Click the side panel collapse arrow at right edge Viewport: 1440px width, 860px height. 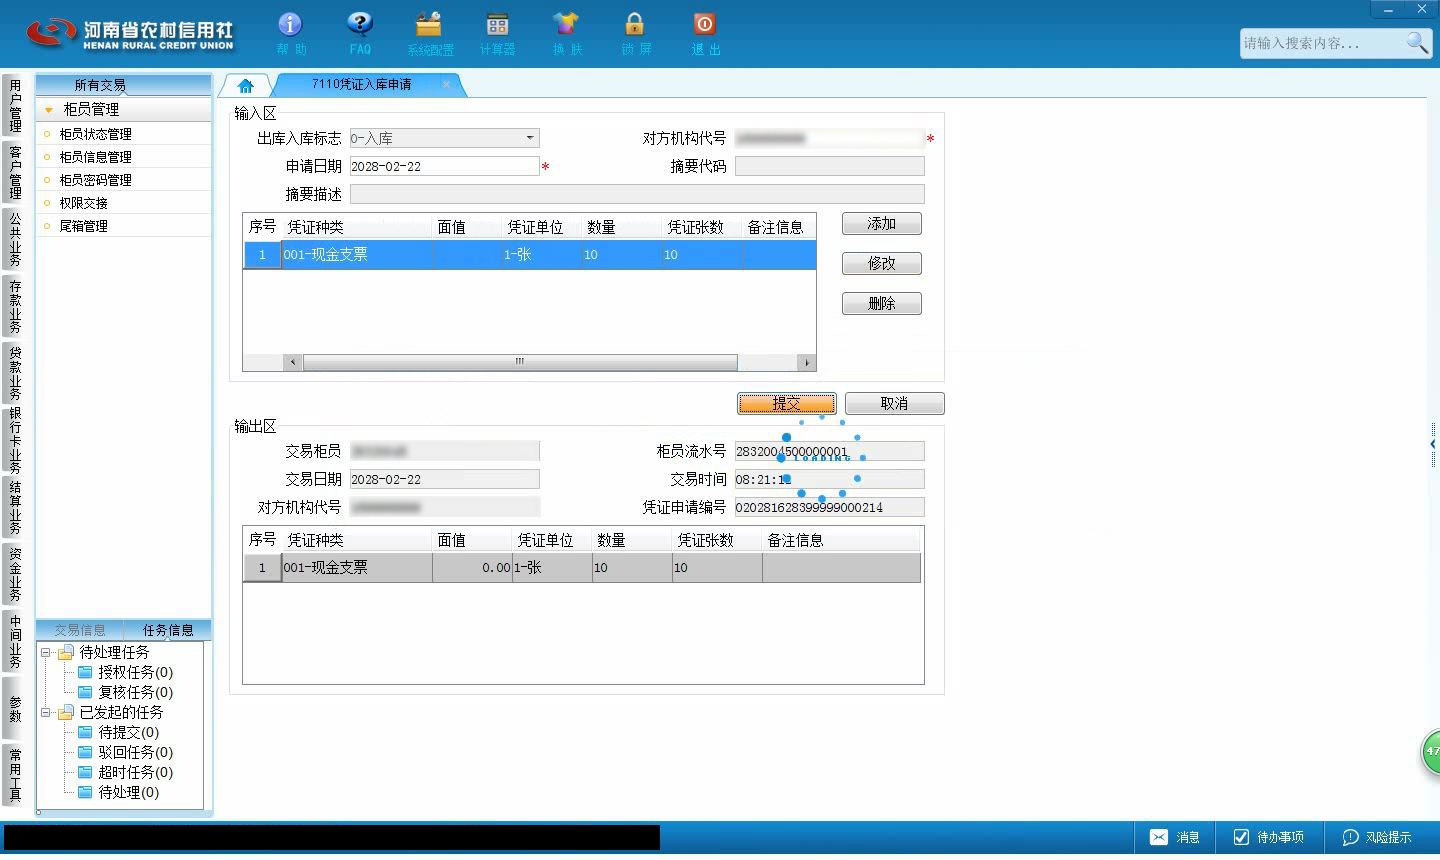pyautogui.click(x=1433, y=443)
